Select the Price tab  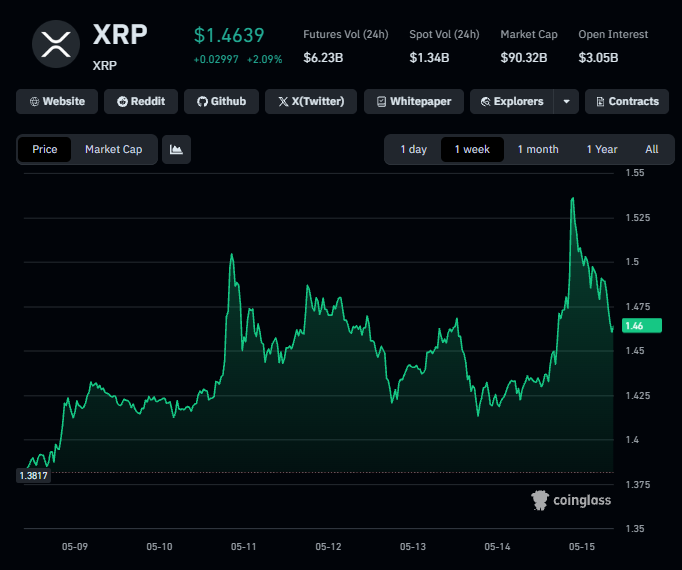click(x=44, y=149)
